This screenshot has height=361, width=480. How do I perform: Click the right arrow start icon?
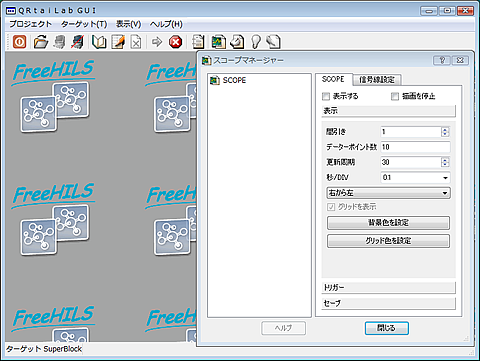[x=157, y=42]
